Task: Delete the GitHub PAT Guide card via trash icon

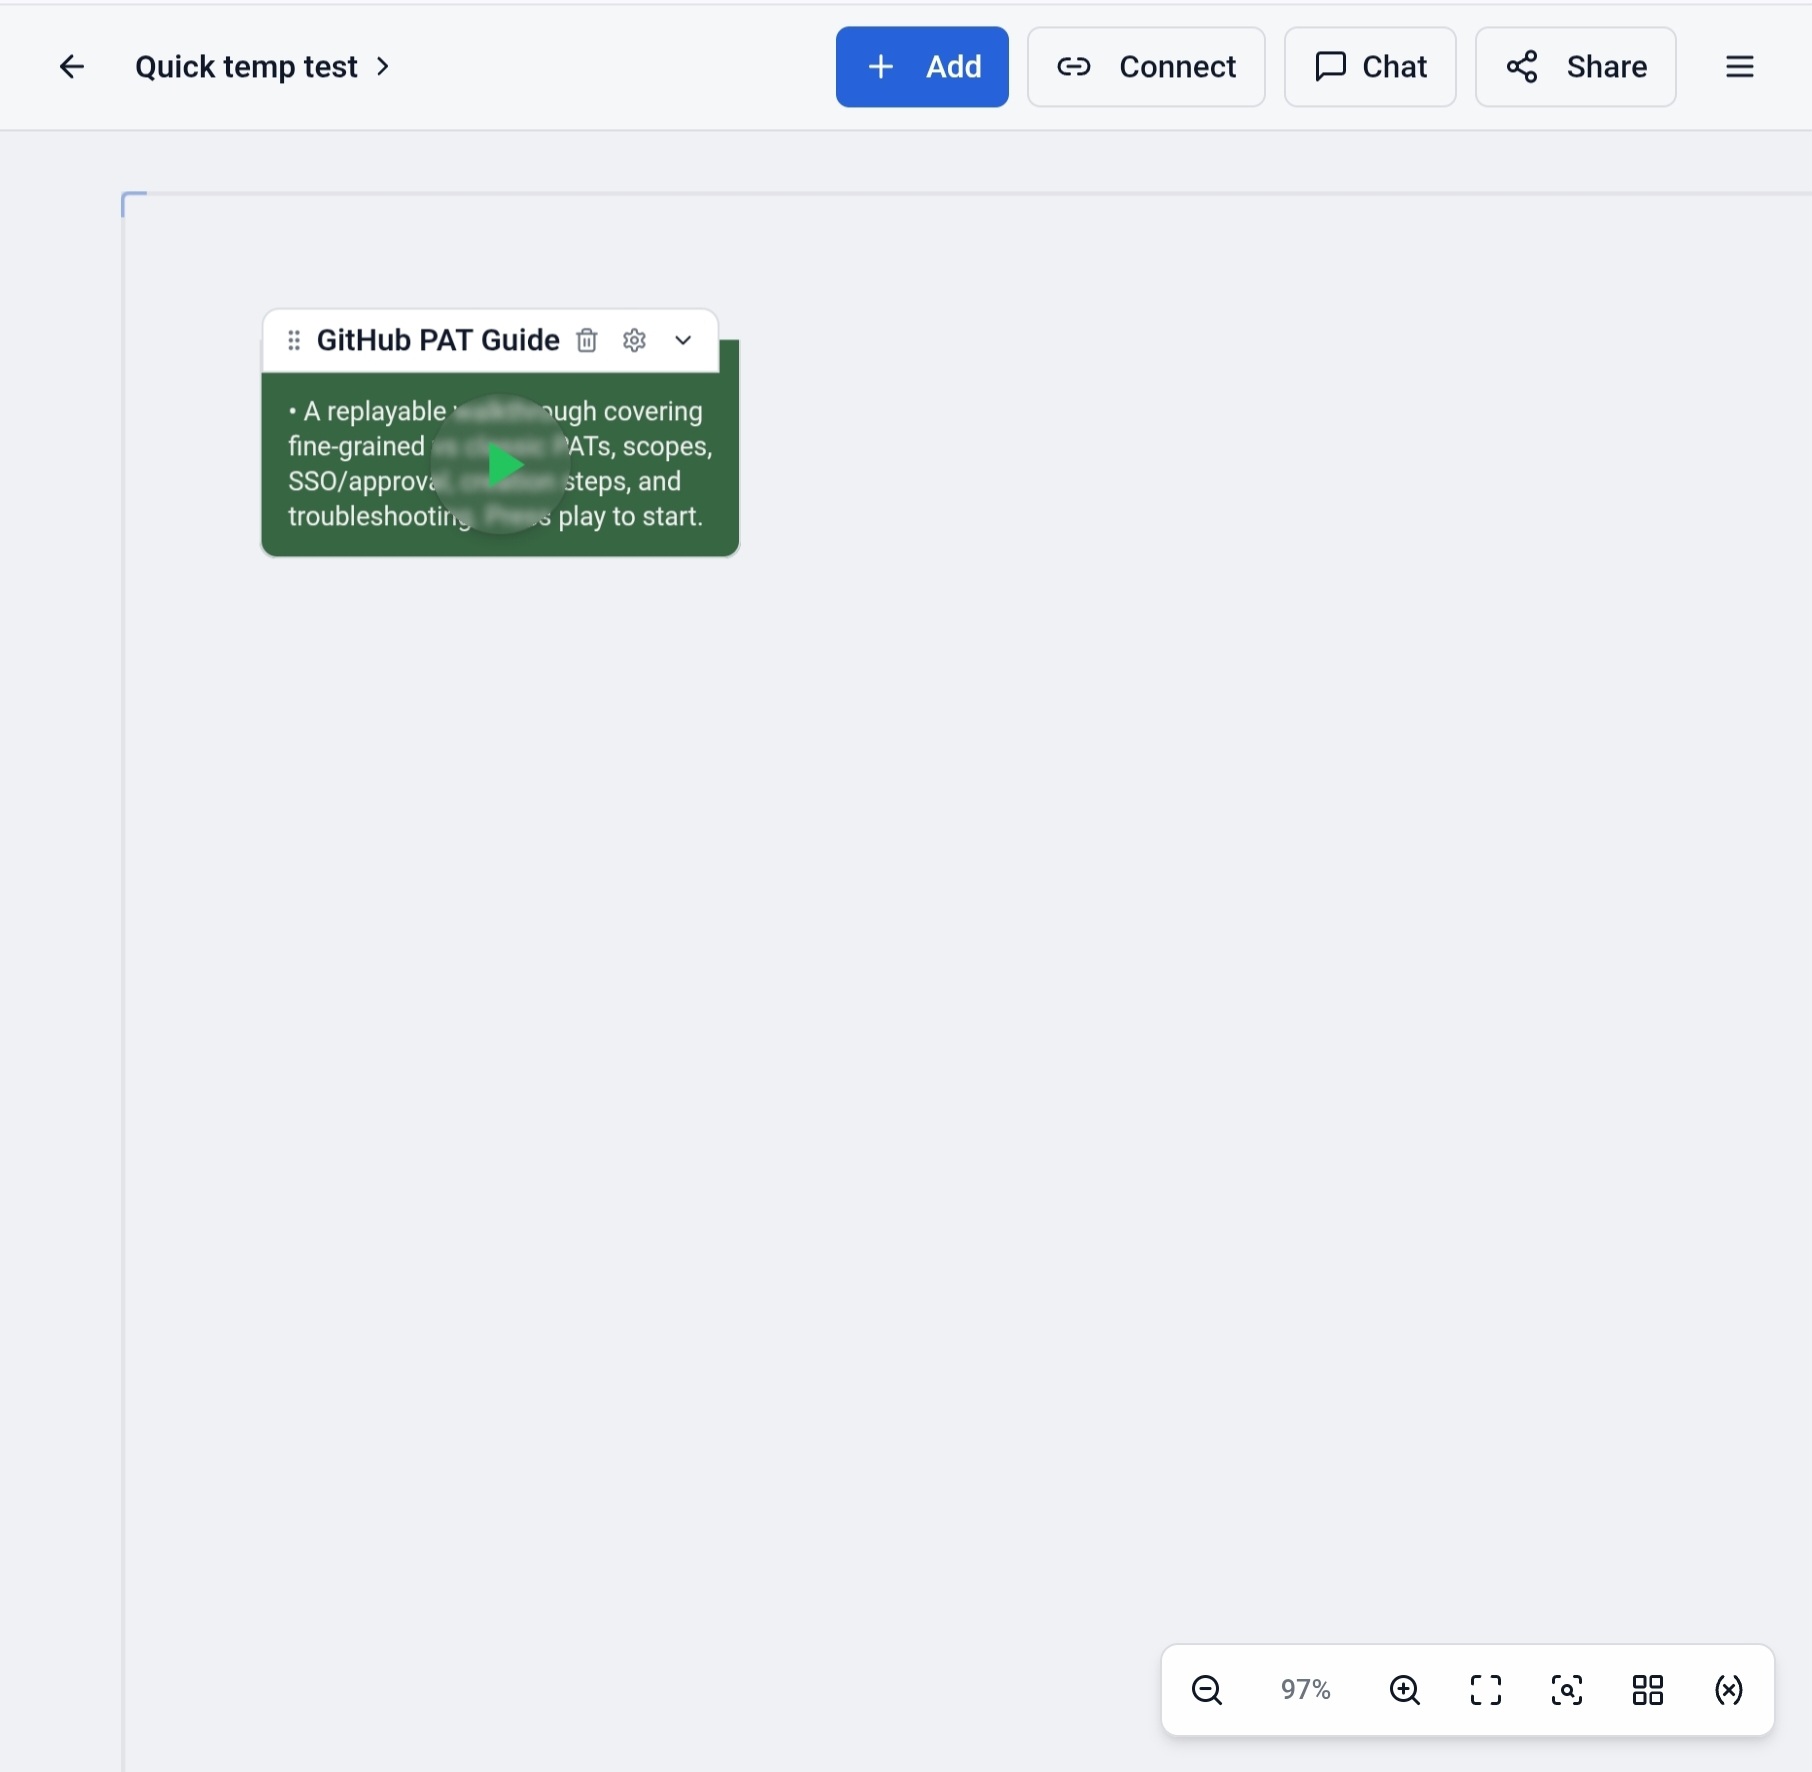Action: point(587,341)
